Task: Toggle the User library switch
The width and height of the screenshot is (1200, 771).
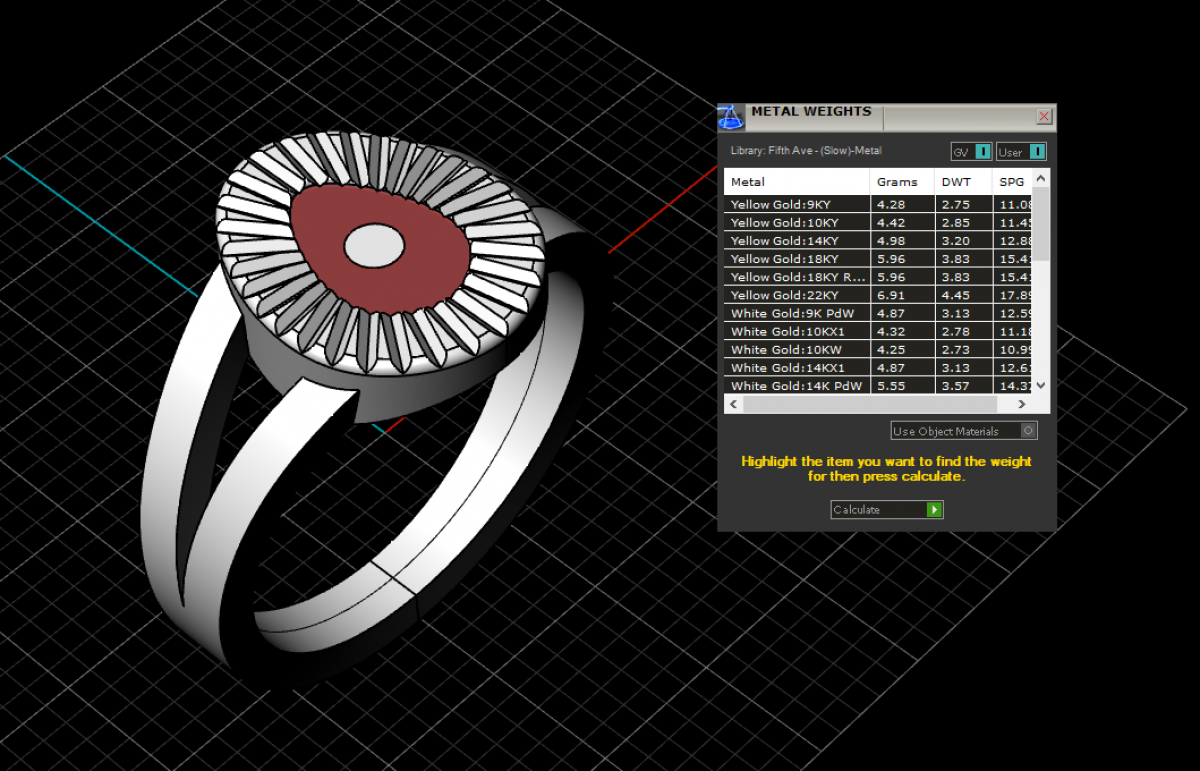Action: click(1036, 152)
